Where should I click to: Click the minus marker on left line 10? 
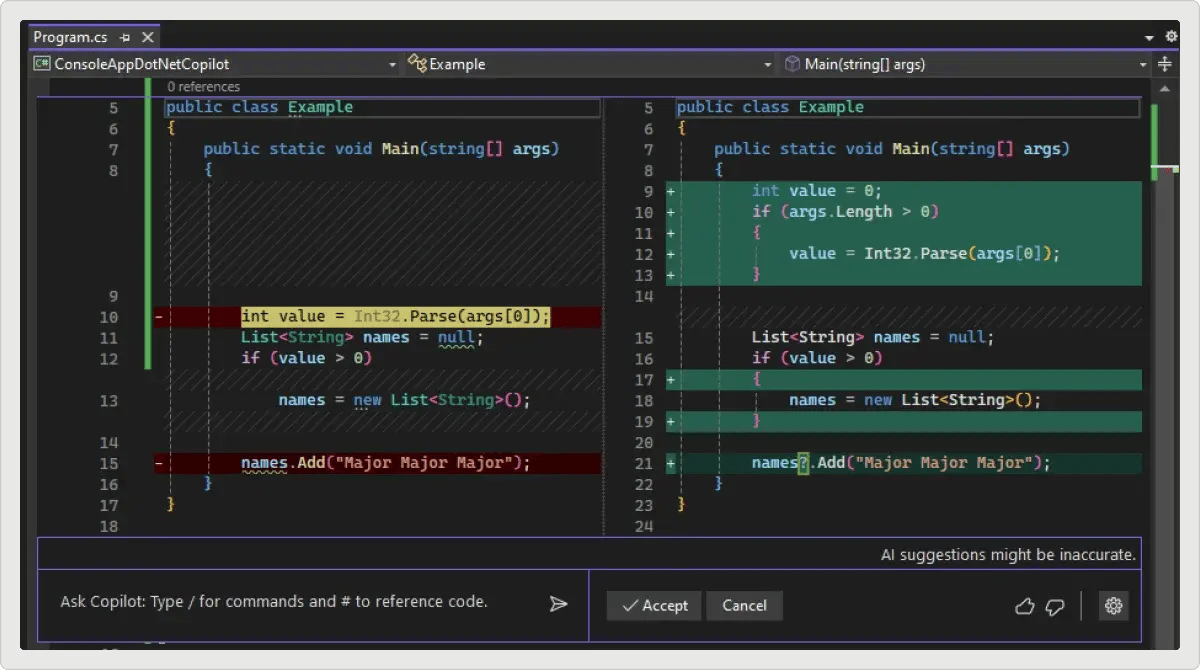click(159, 317)
